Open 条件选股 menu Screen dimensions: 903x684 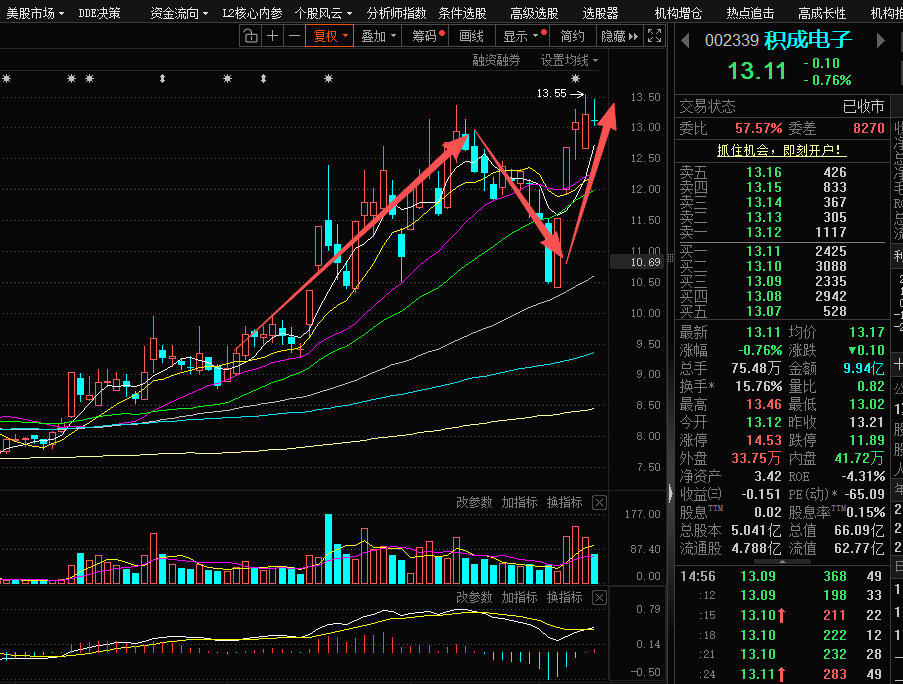click(462, 13)
